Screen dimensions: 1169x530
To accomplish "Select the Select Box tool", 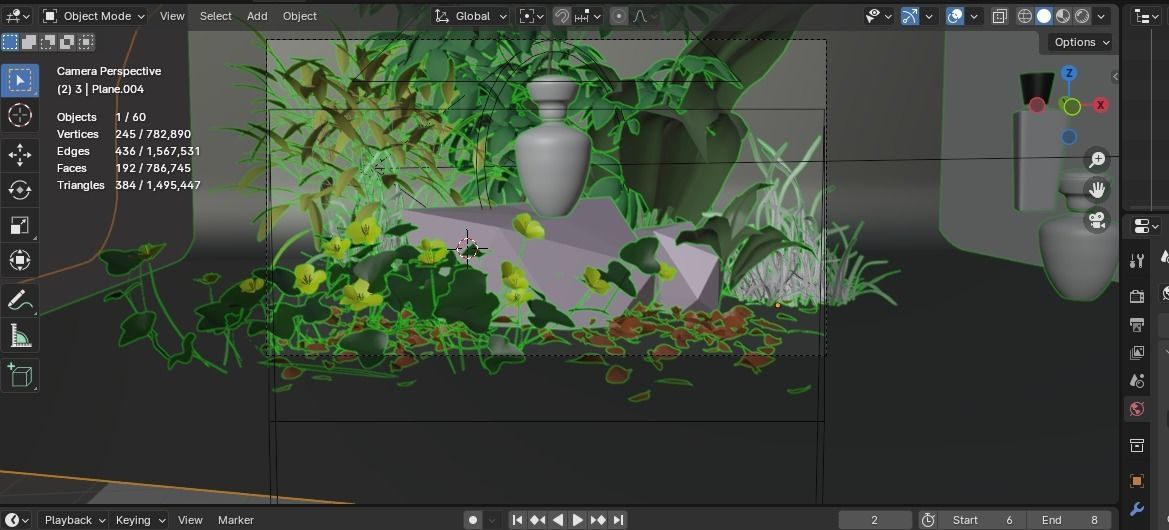I will (x=19, y=80).
